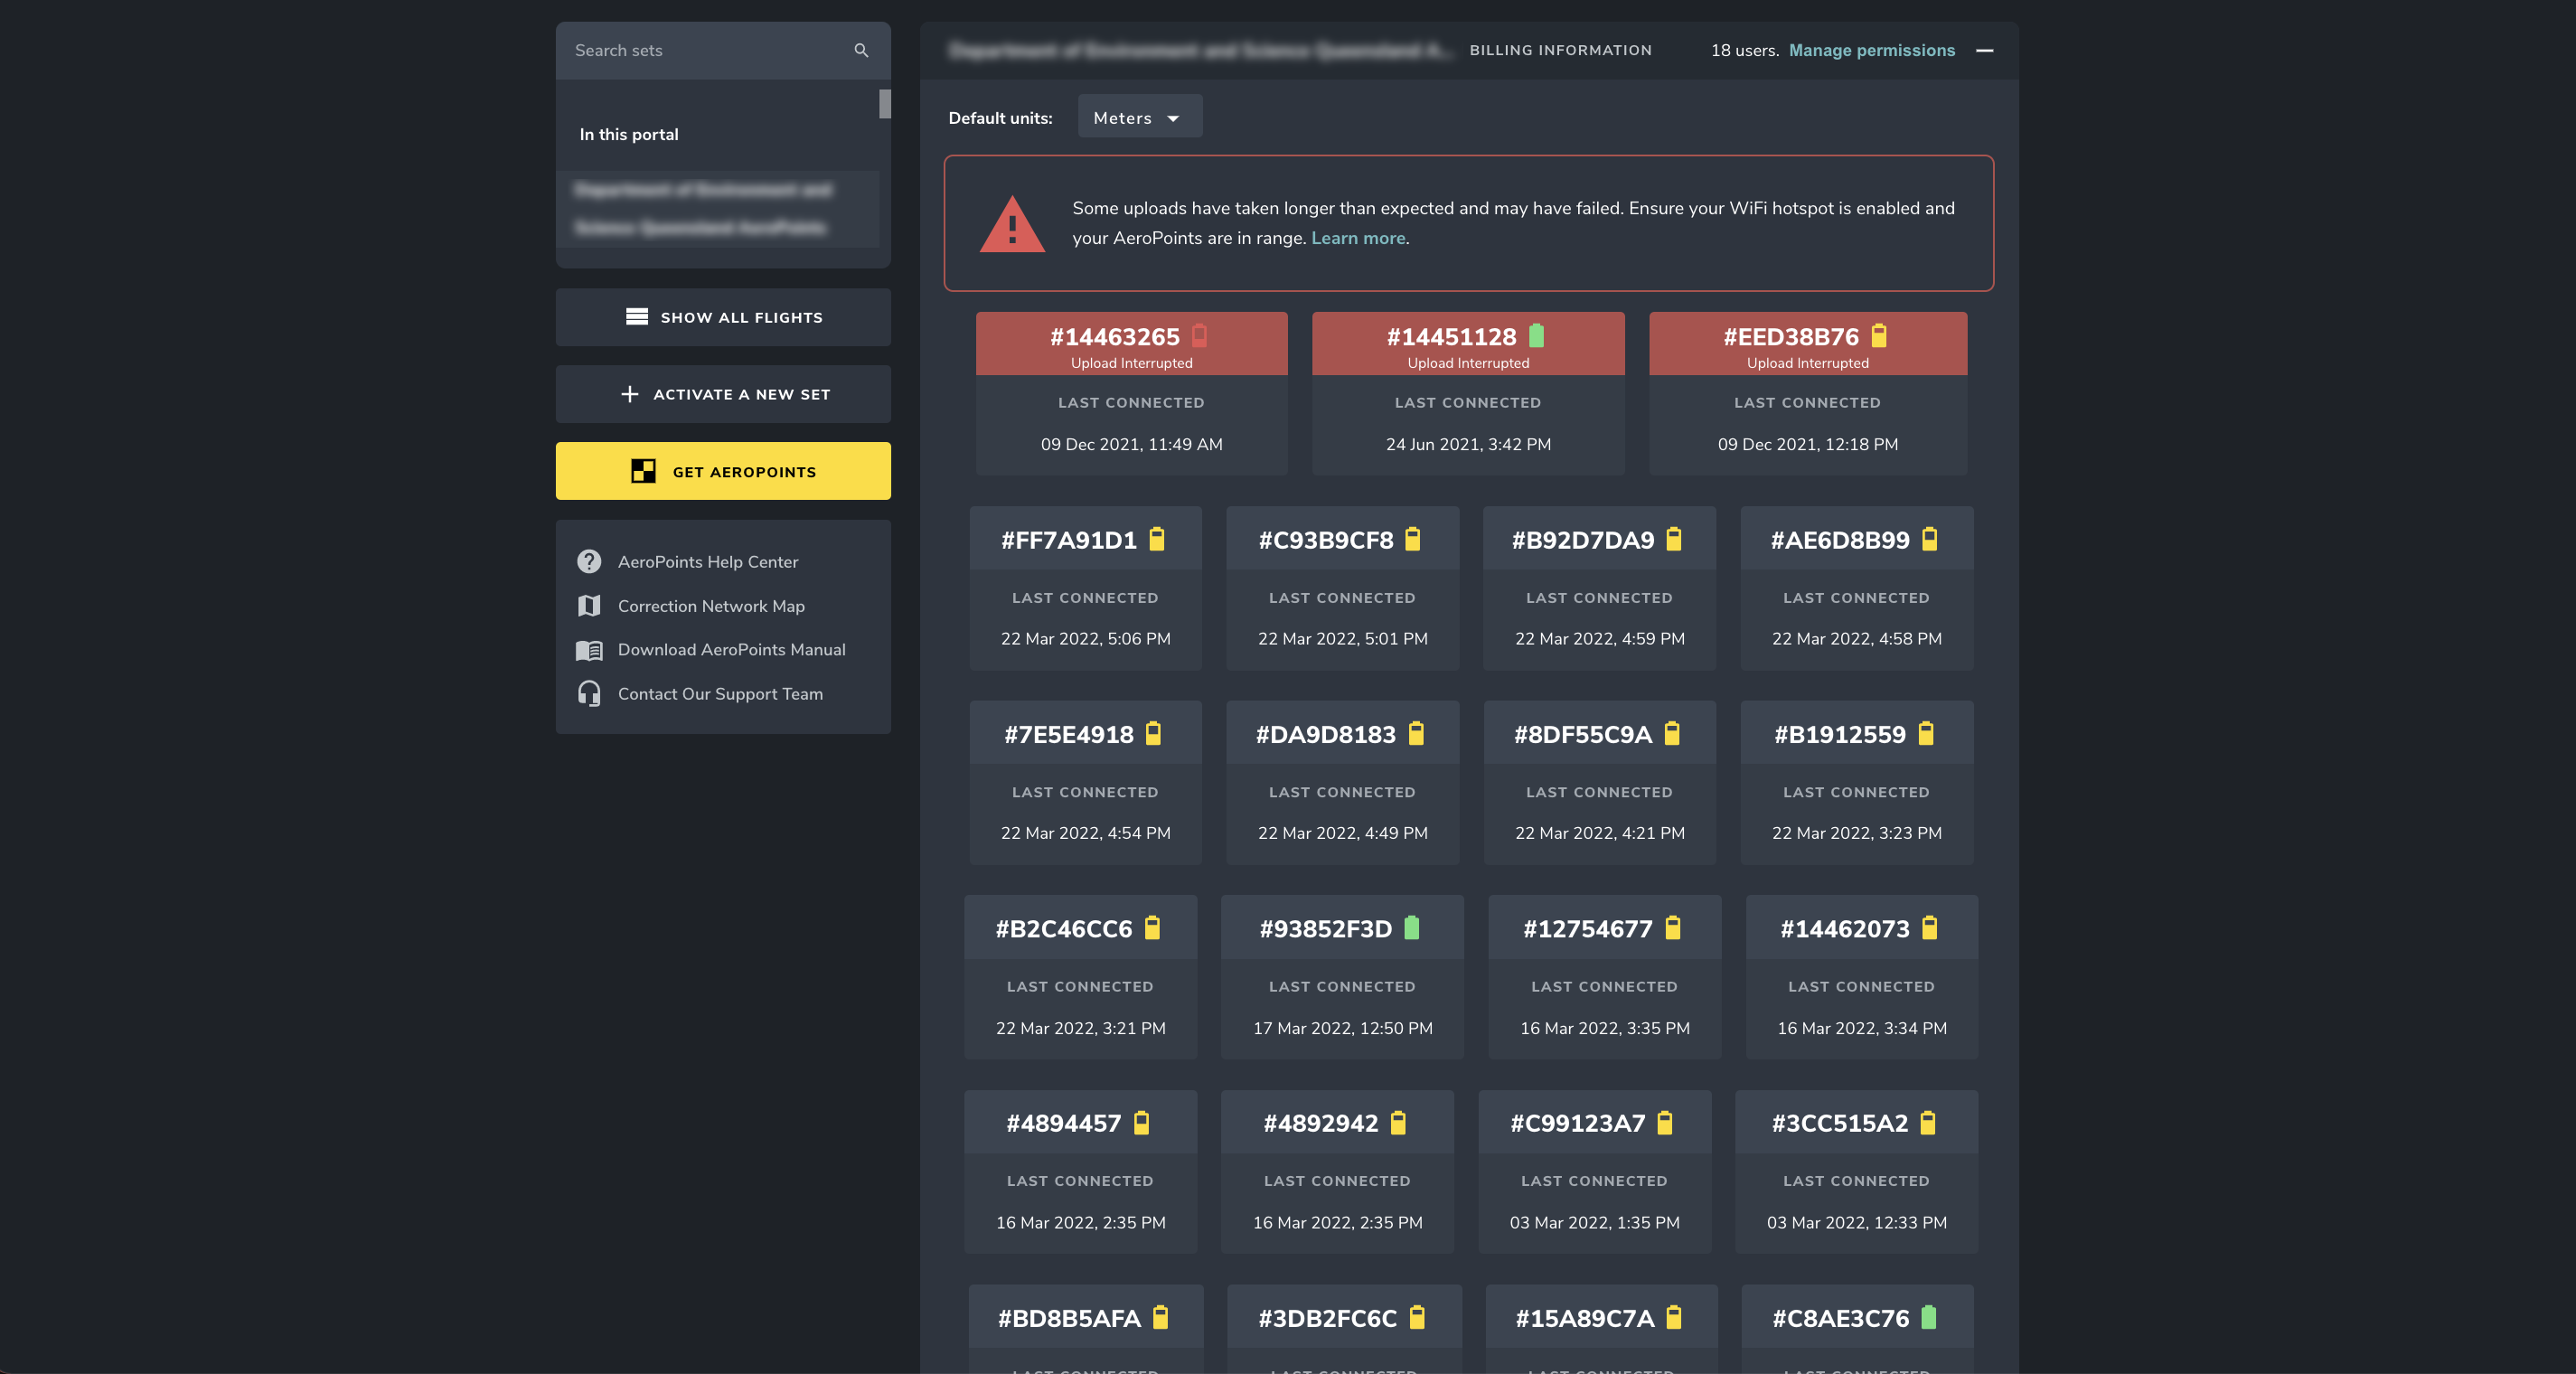Image resolution: width=2576 pixels, height=1374 pixels.
Task: Open the #EED38B76 Upload Interrupted card
Action: click(x=1808, y=393)
